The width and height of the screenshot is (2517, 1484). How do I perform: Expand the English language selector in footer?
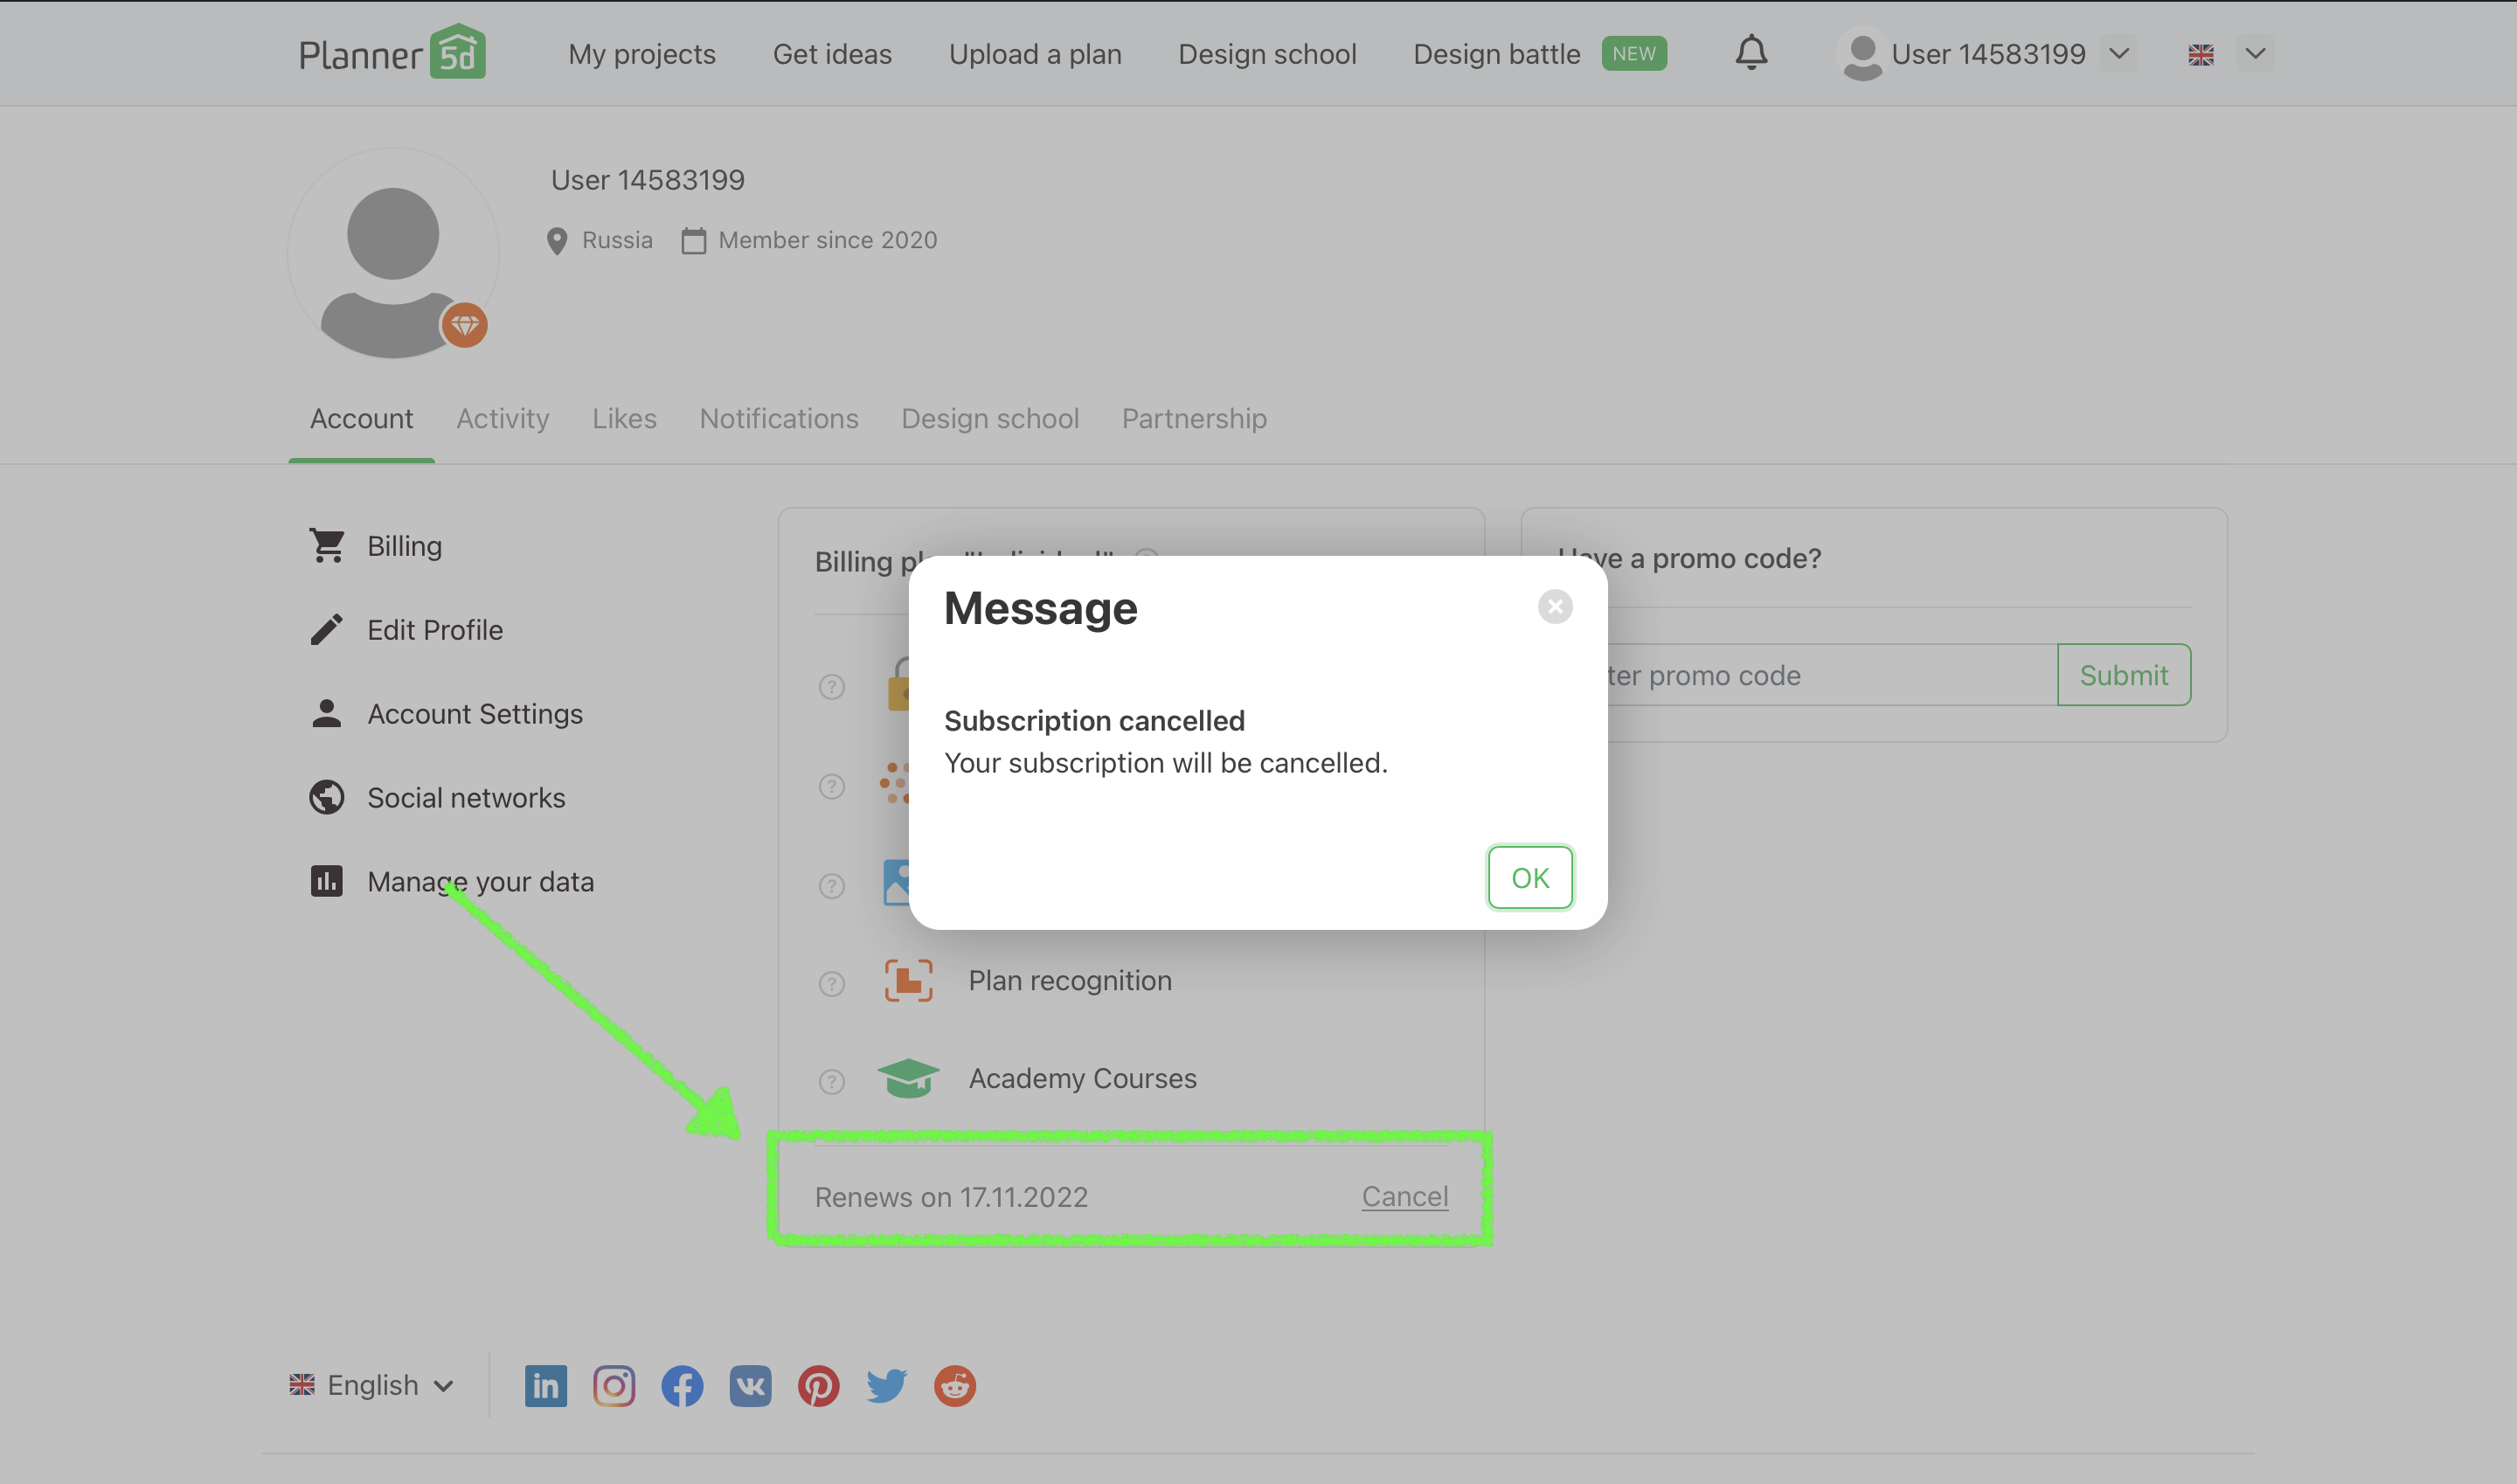372,1385
